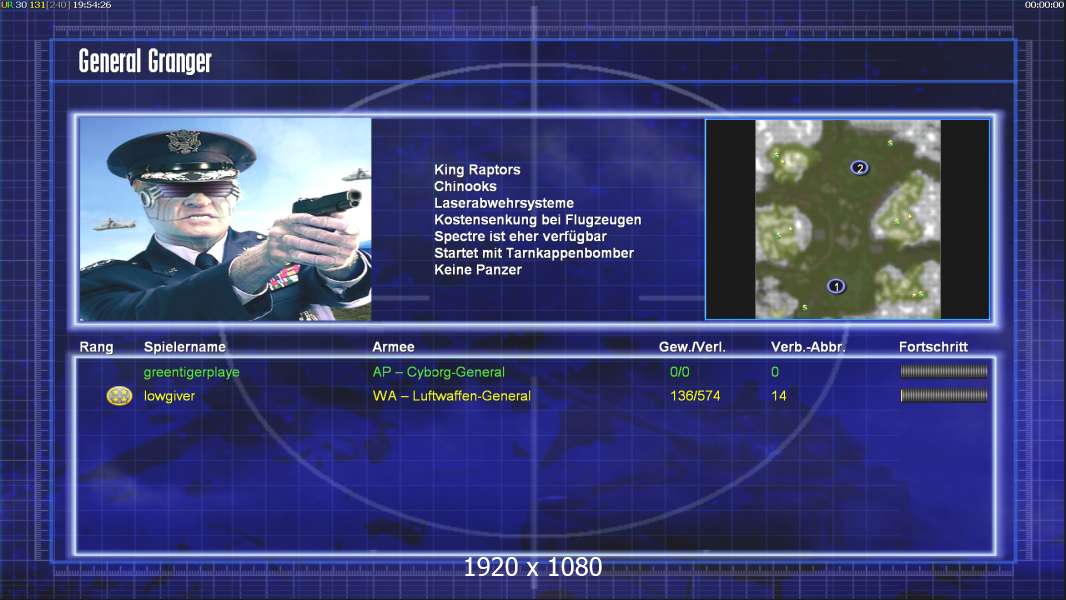Click lowgiver's gold rank medal icon
Image resolution: width=1066 pixels, height=600 pixels.
click(x=119, y=395)
